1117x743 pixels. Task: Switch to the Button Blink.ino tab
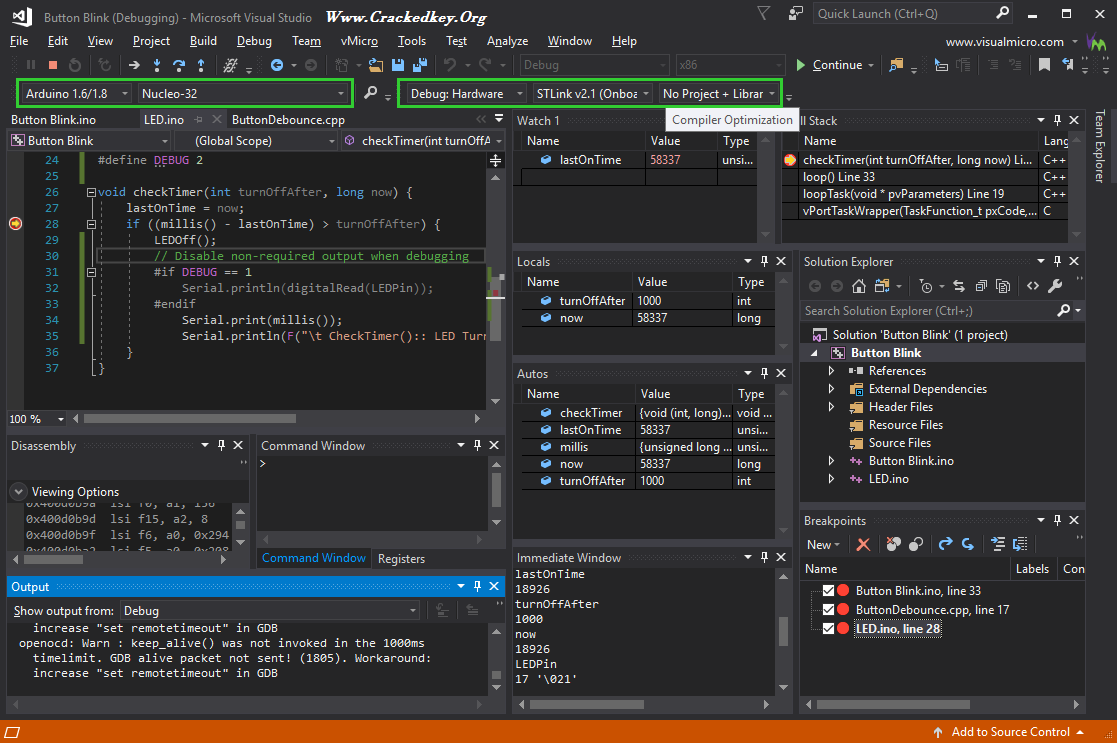53,120
